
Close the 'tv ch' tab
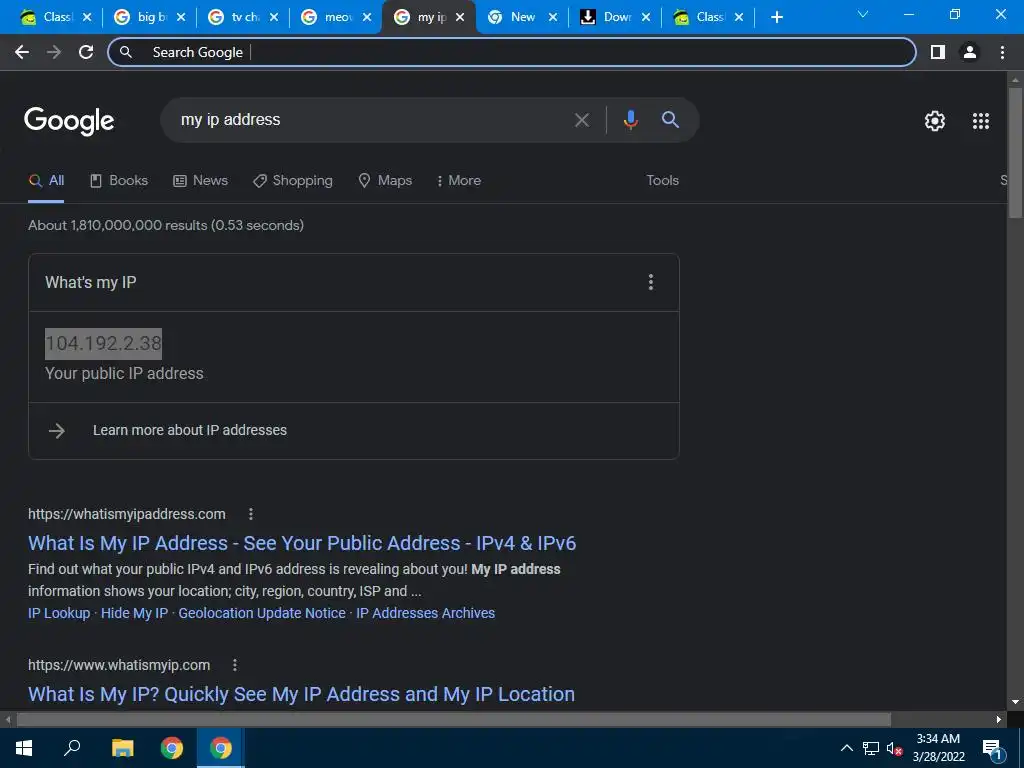pos(274,17)
